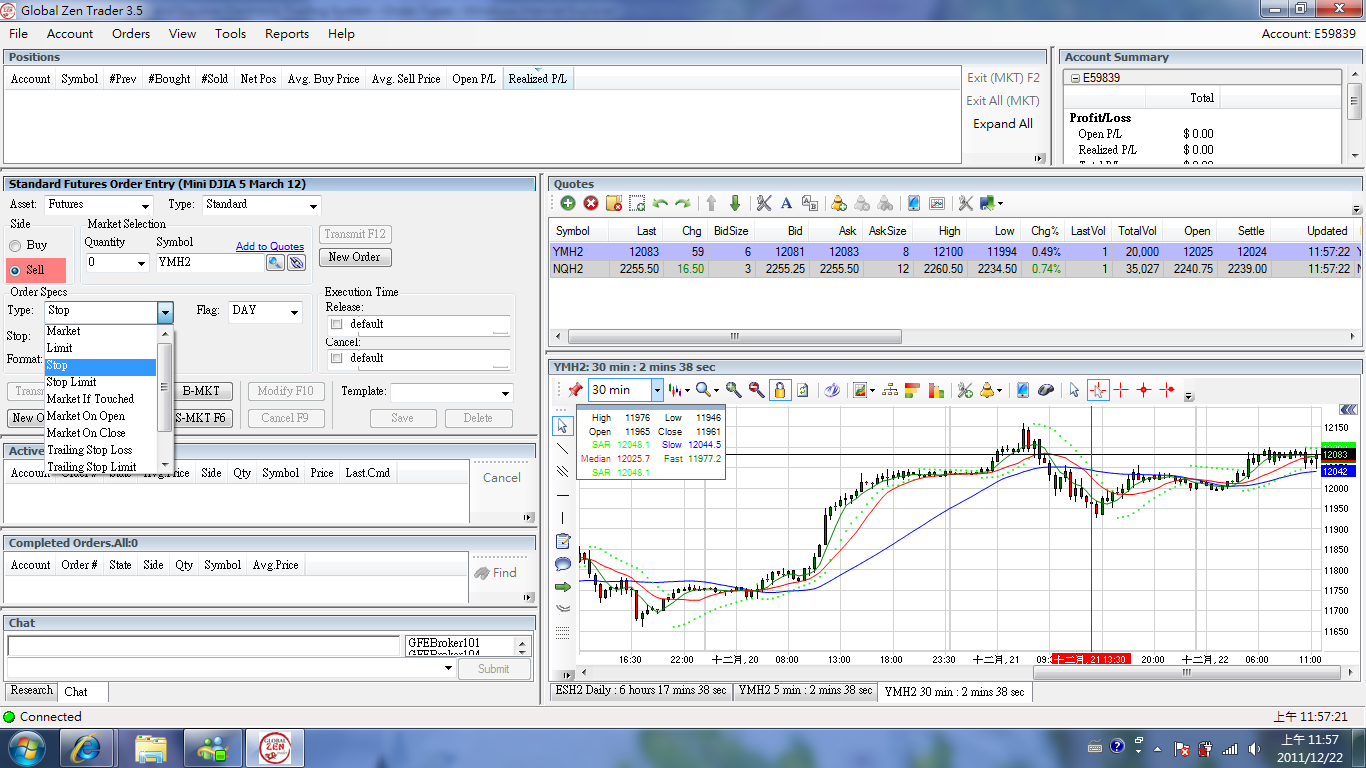Click the refresh chart icon beside padlock
This screenshot has width=1366, height=768.
click(803, 390)
